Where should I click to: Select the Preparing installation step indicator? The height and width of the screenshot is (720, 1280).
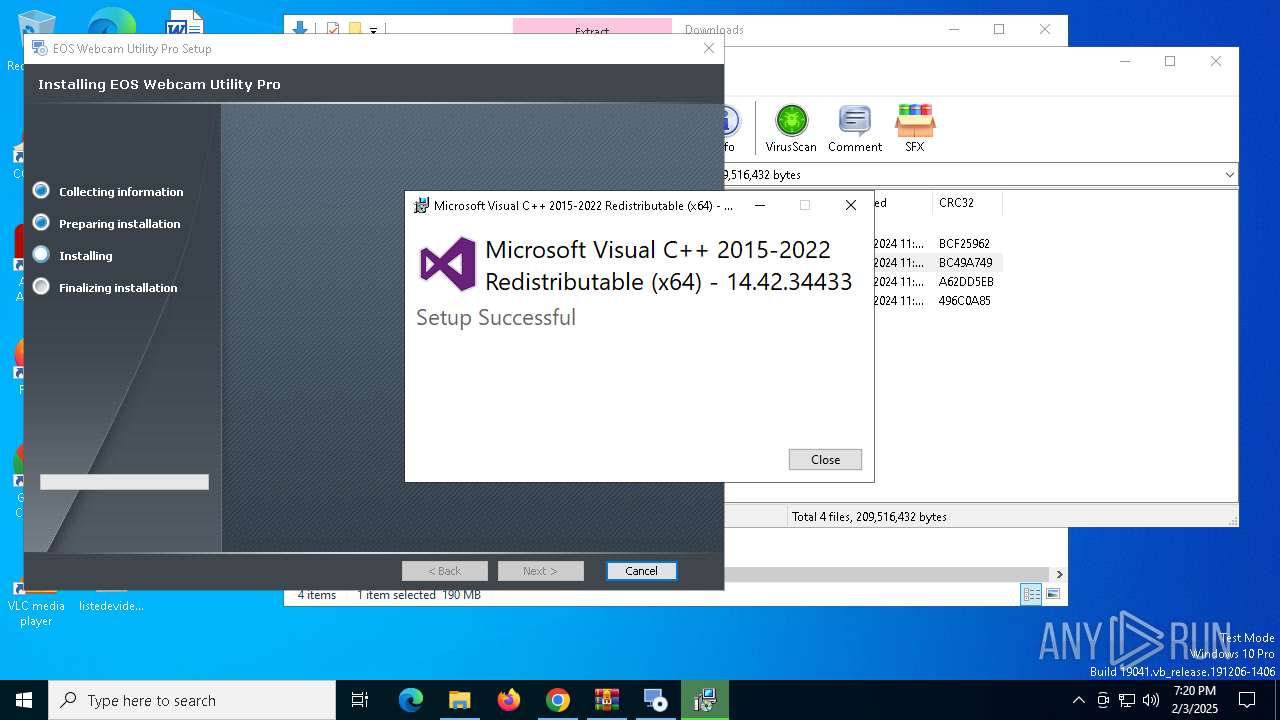coord(41,222)
